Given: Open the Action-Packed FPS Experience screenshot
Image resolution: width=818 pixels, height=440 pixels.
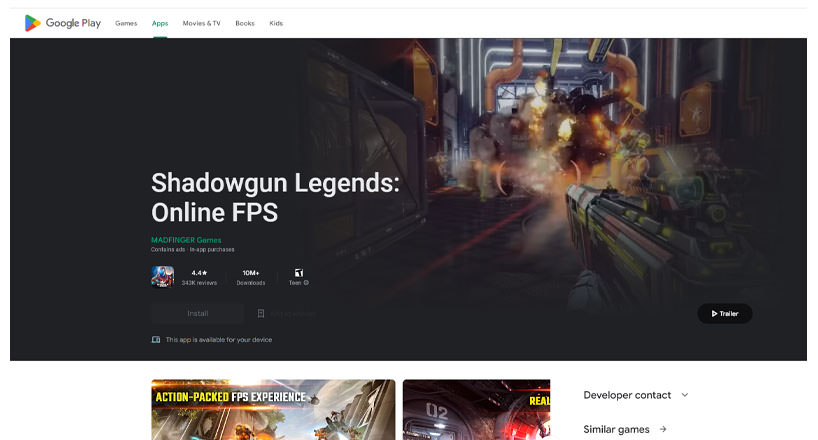Looking at the screenshot, I should 273,410.
